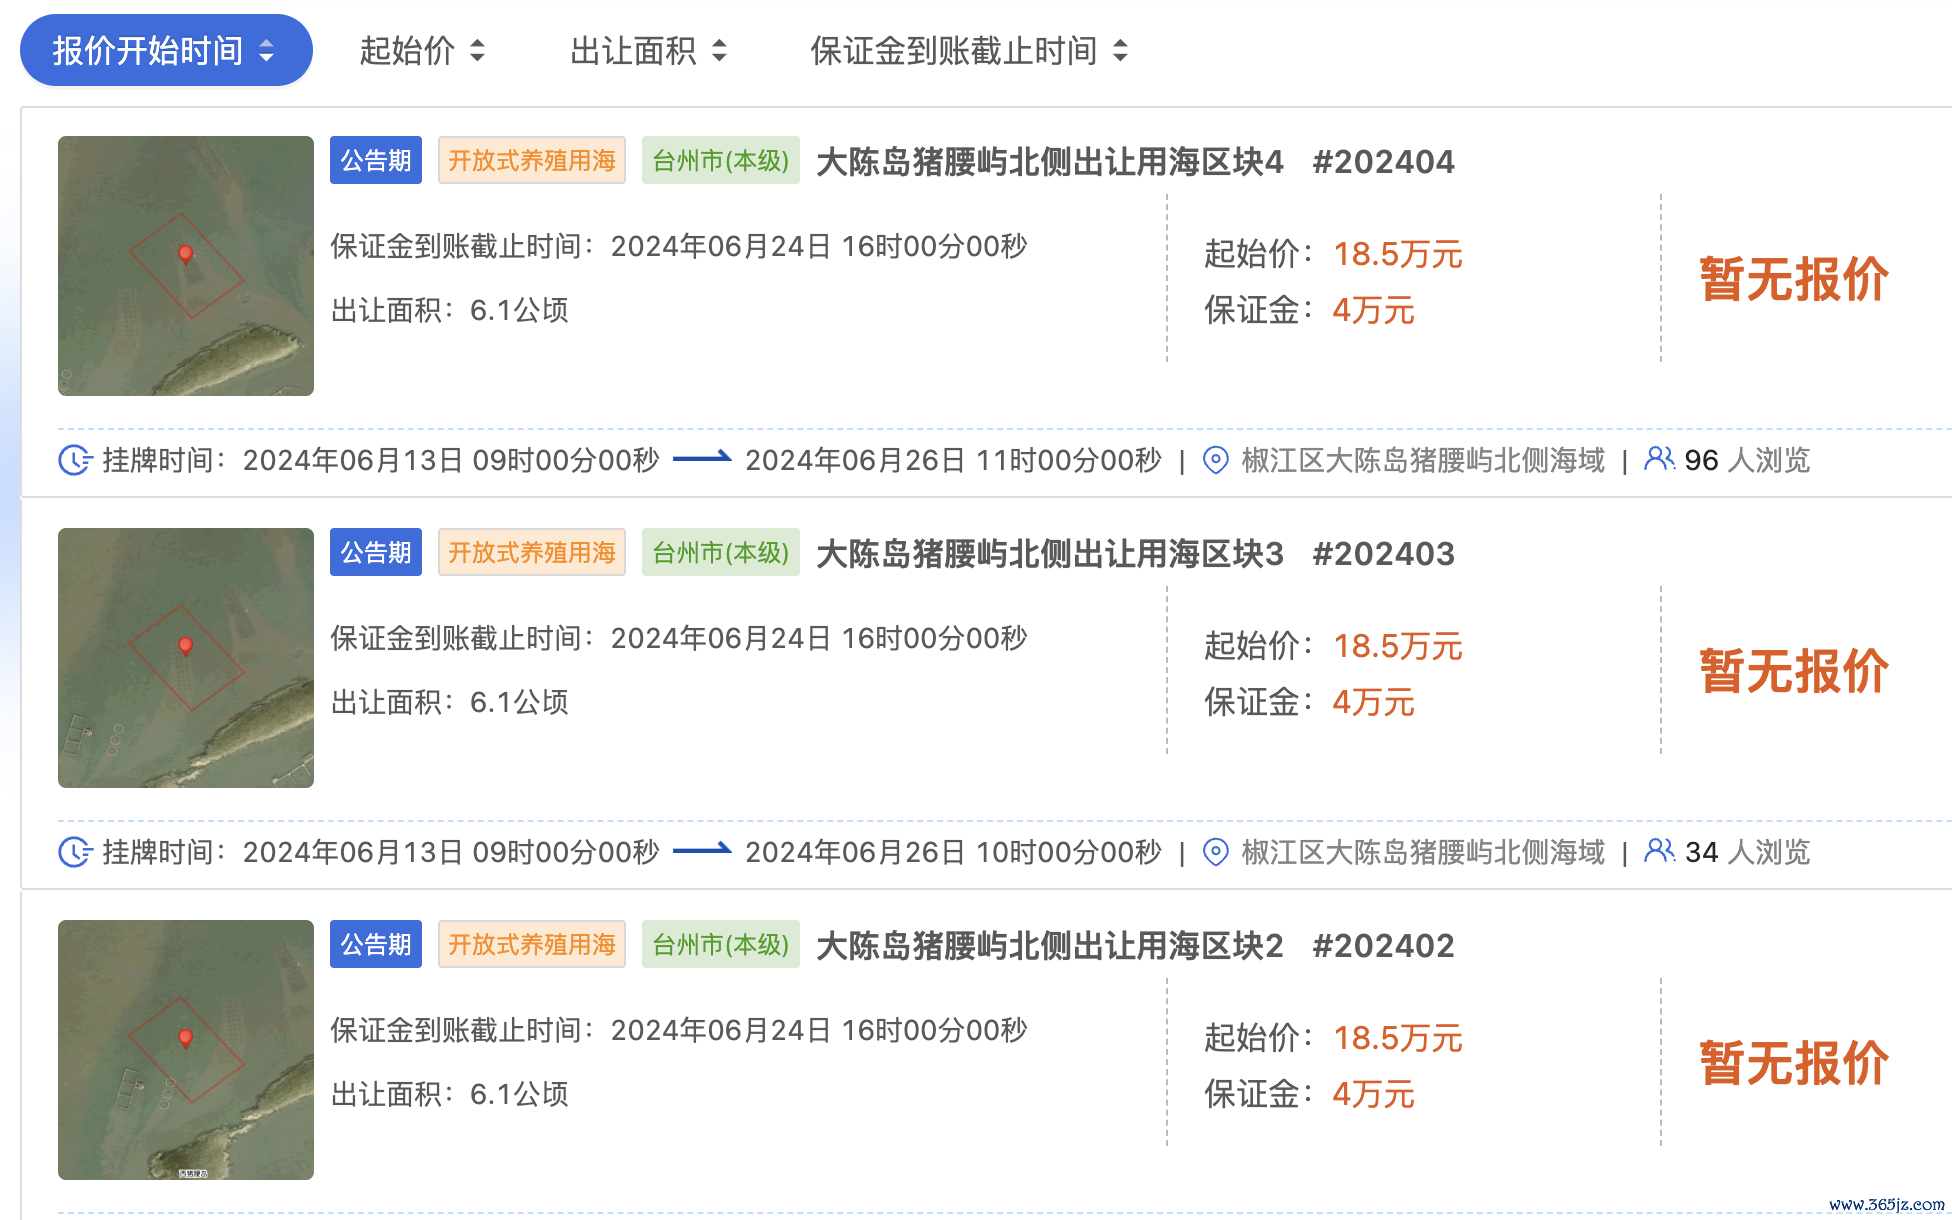Click viewers icon next to 34 人浏览
Viewport: 1952px width, 1220px height.
click(x=1659, y=851)
